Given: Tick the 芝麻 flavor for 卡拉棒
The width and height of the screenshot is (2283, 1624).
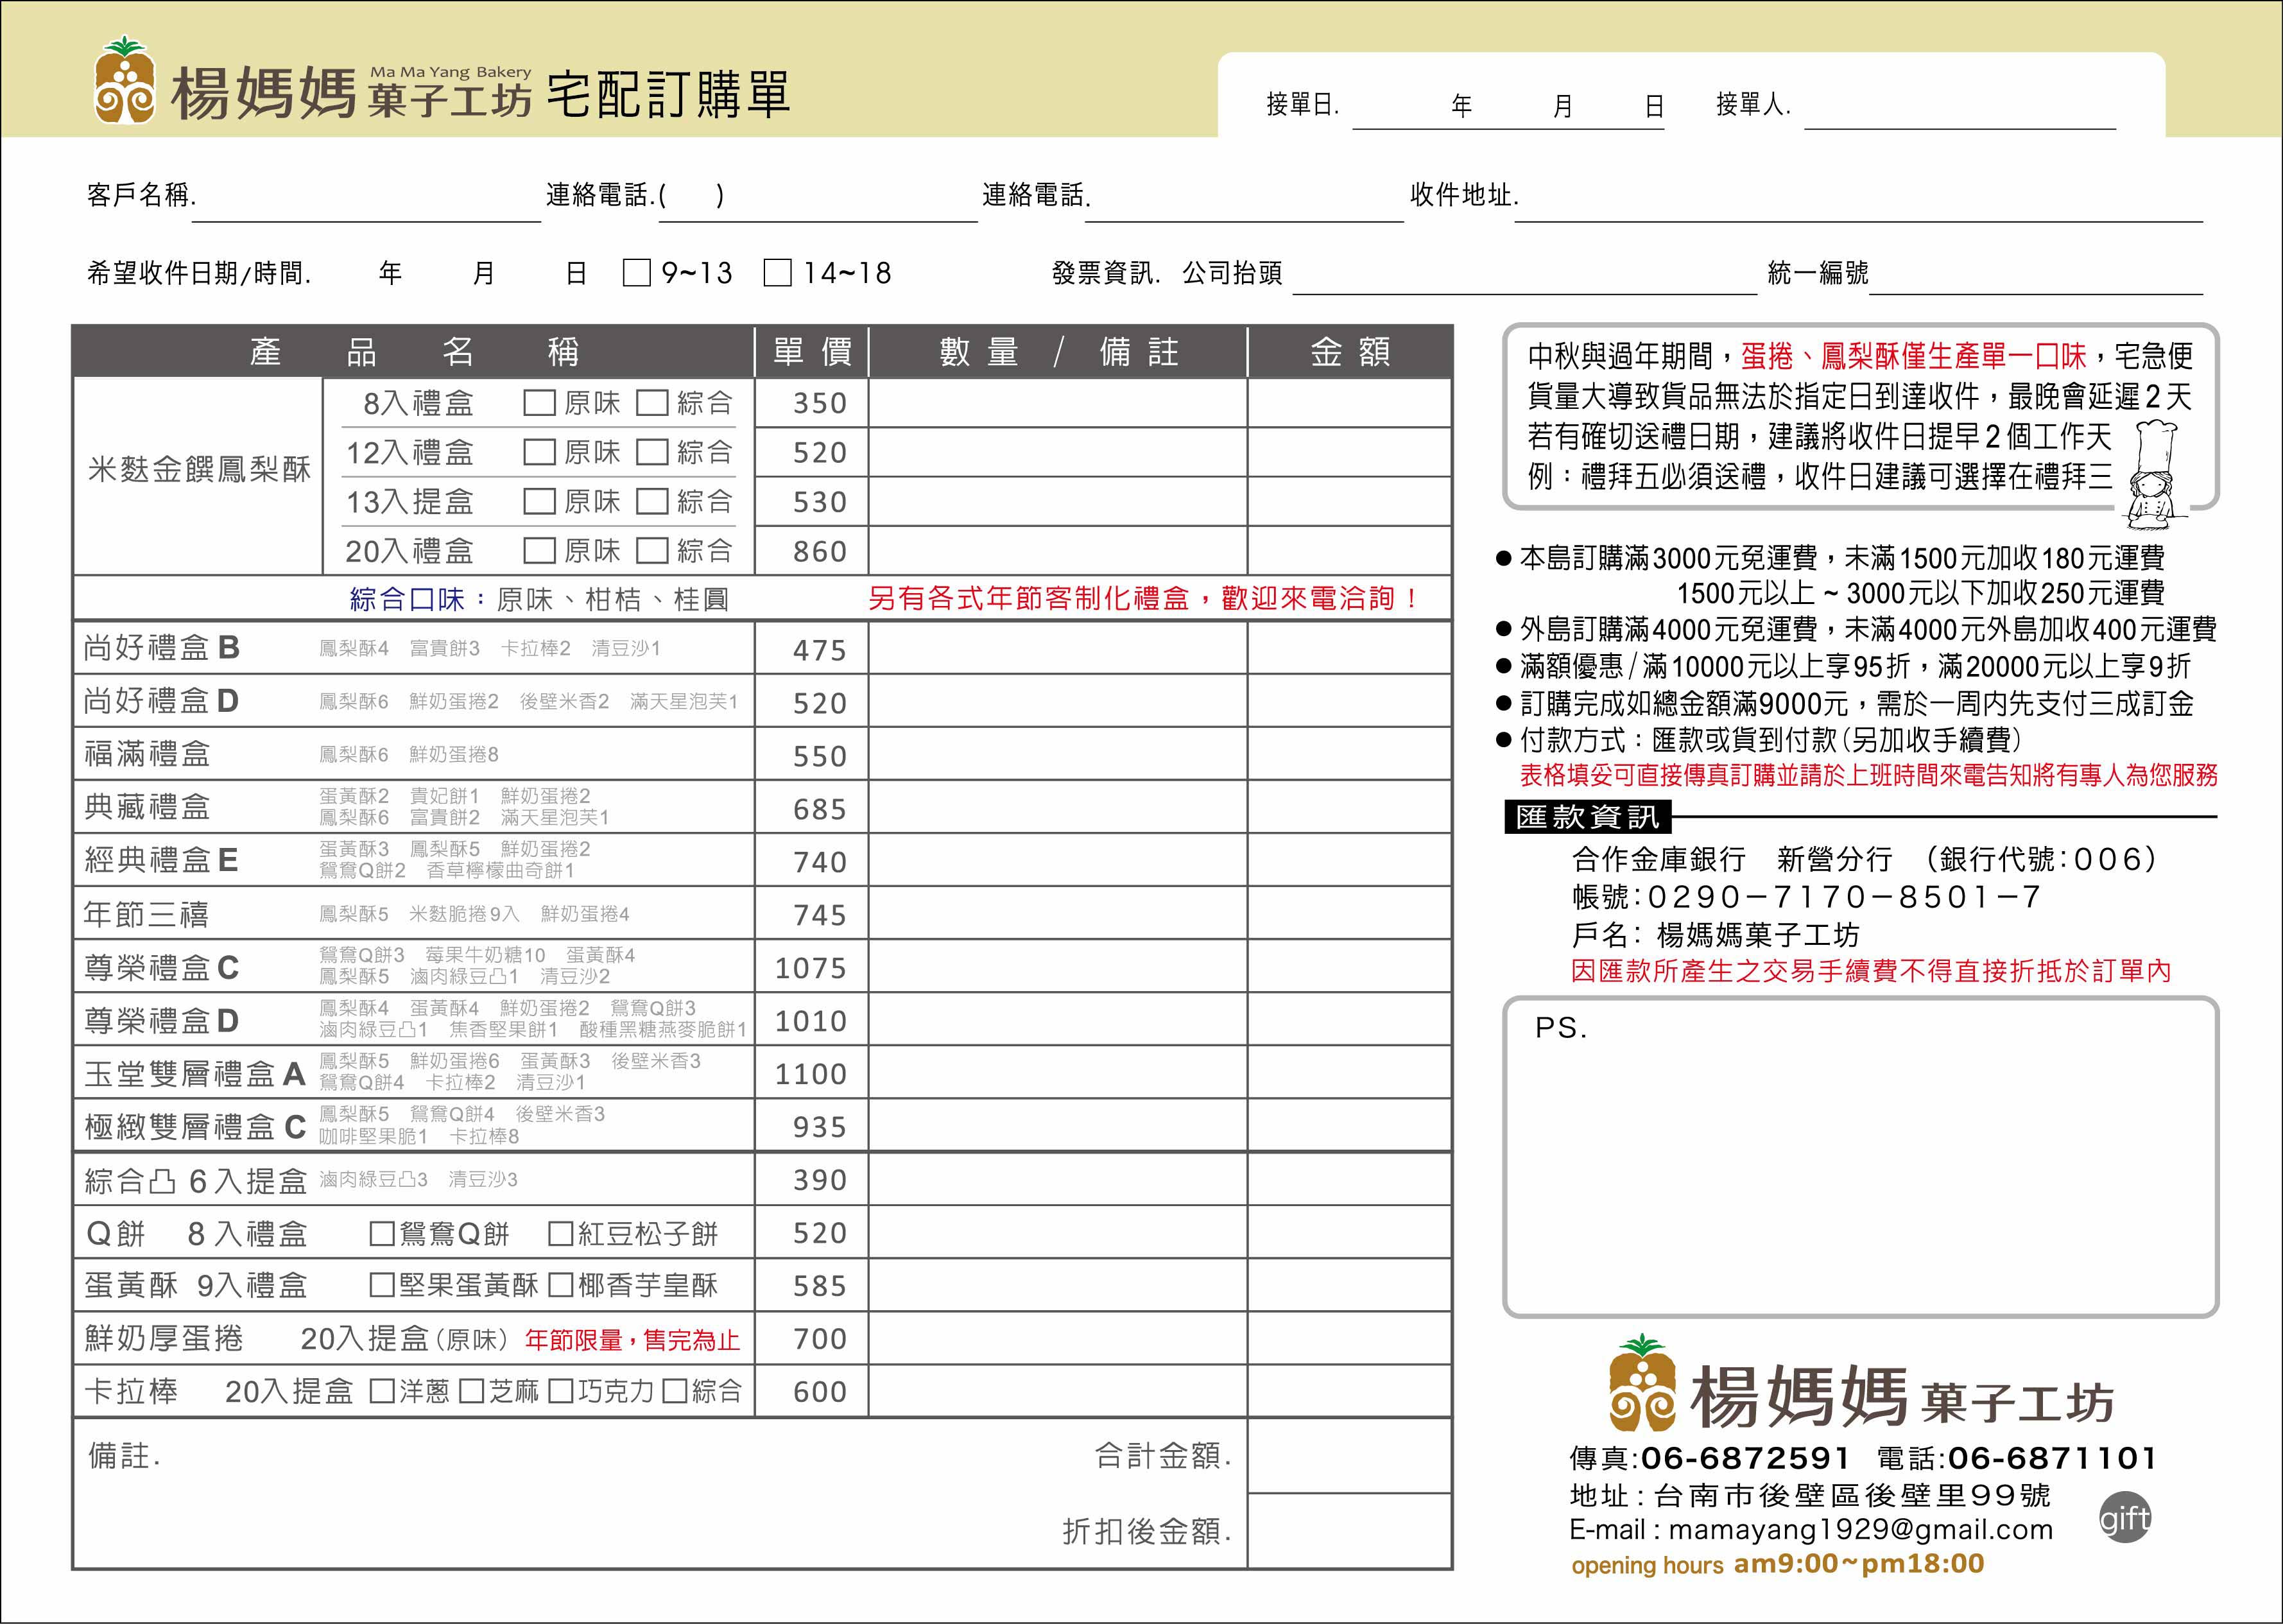Looking at the screenshot, I should click(471, 1391).
